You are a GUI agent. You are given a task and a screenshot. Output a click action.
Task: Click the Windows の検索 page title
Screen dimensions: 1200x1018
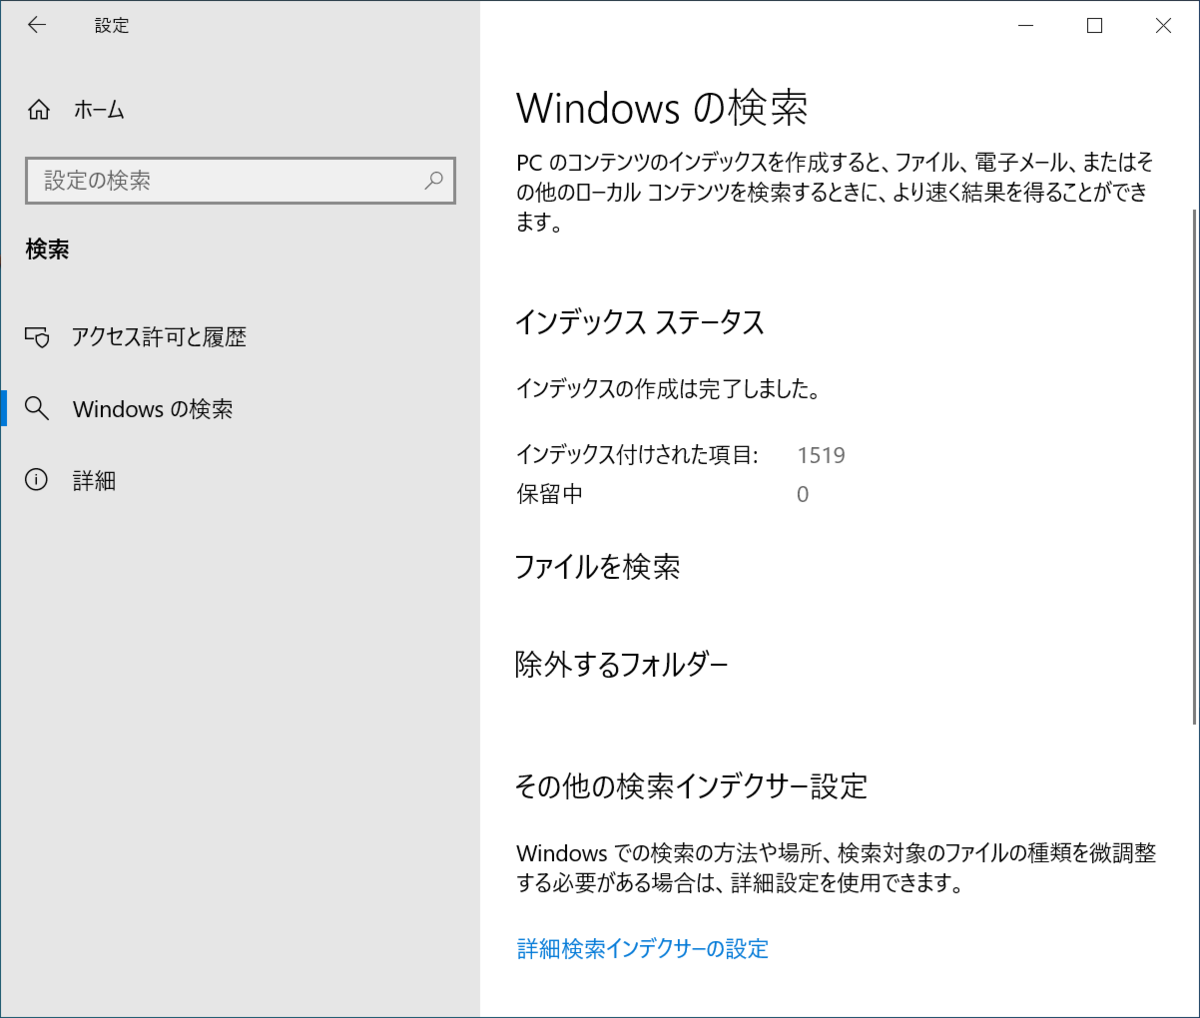(662, 108)
